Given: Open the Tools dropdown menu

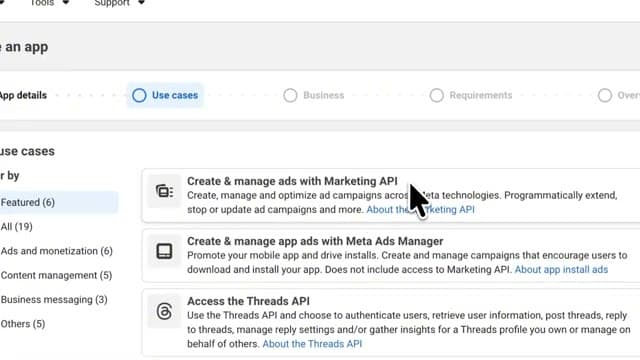Looking at the screenshot, I should tap(49, 3).
